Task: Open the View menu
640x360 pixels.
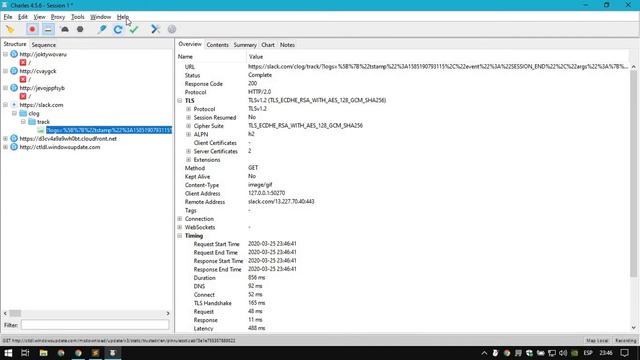Action: [39, 17]
